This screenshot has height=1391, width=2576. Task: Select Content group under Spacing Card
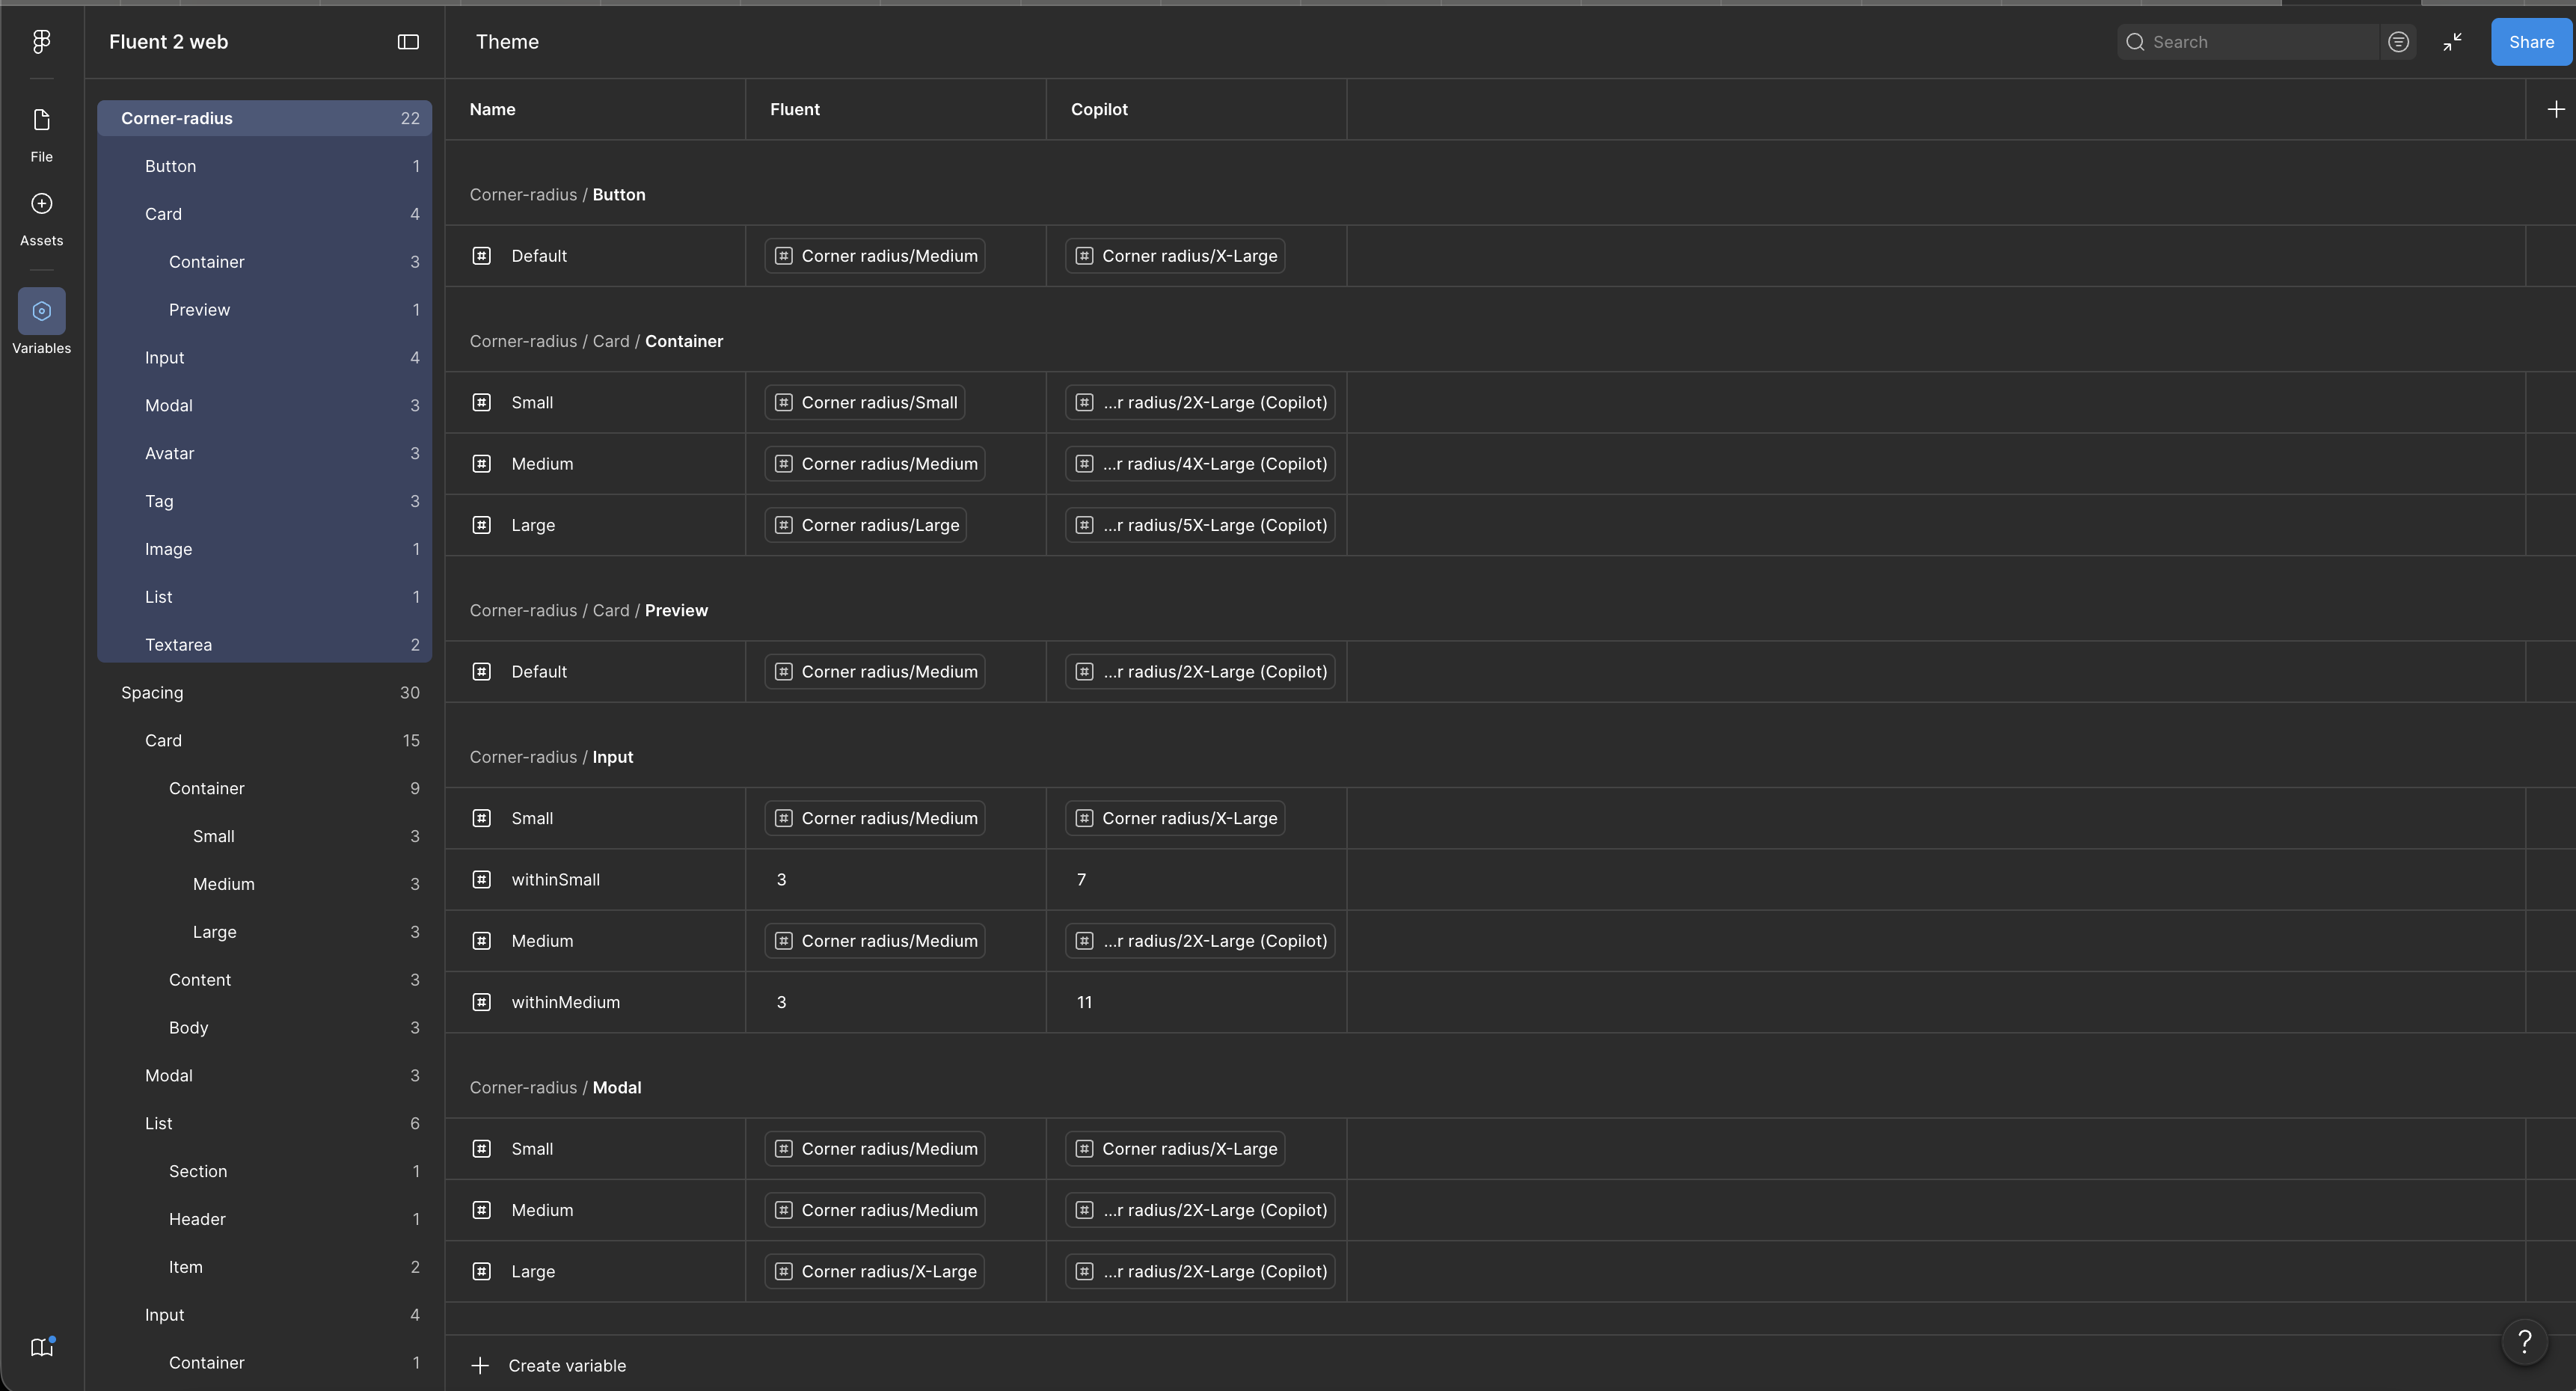(x=264, y=980)
